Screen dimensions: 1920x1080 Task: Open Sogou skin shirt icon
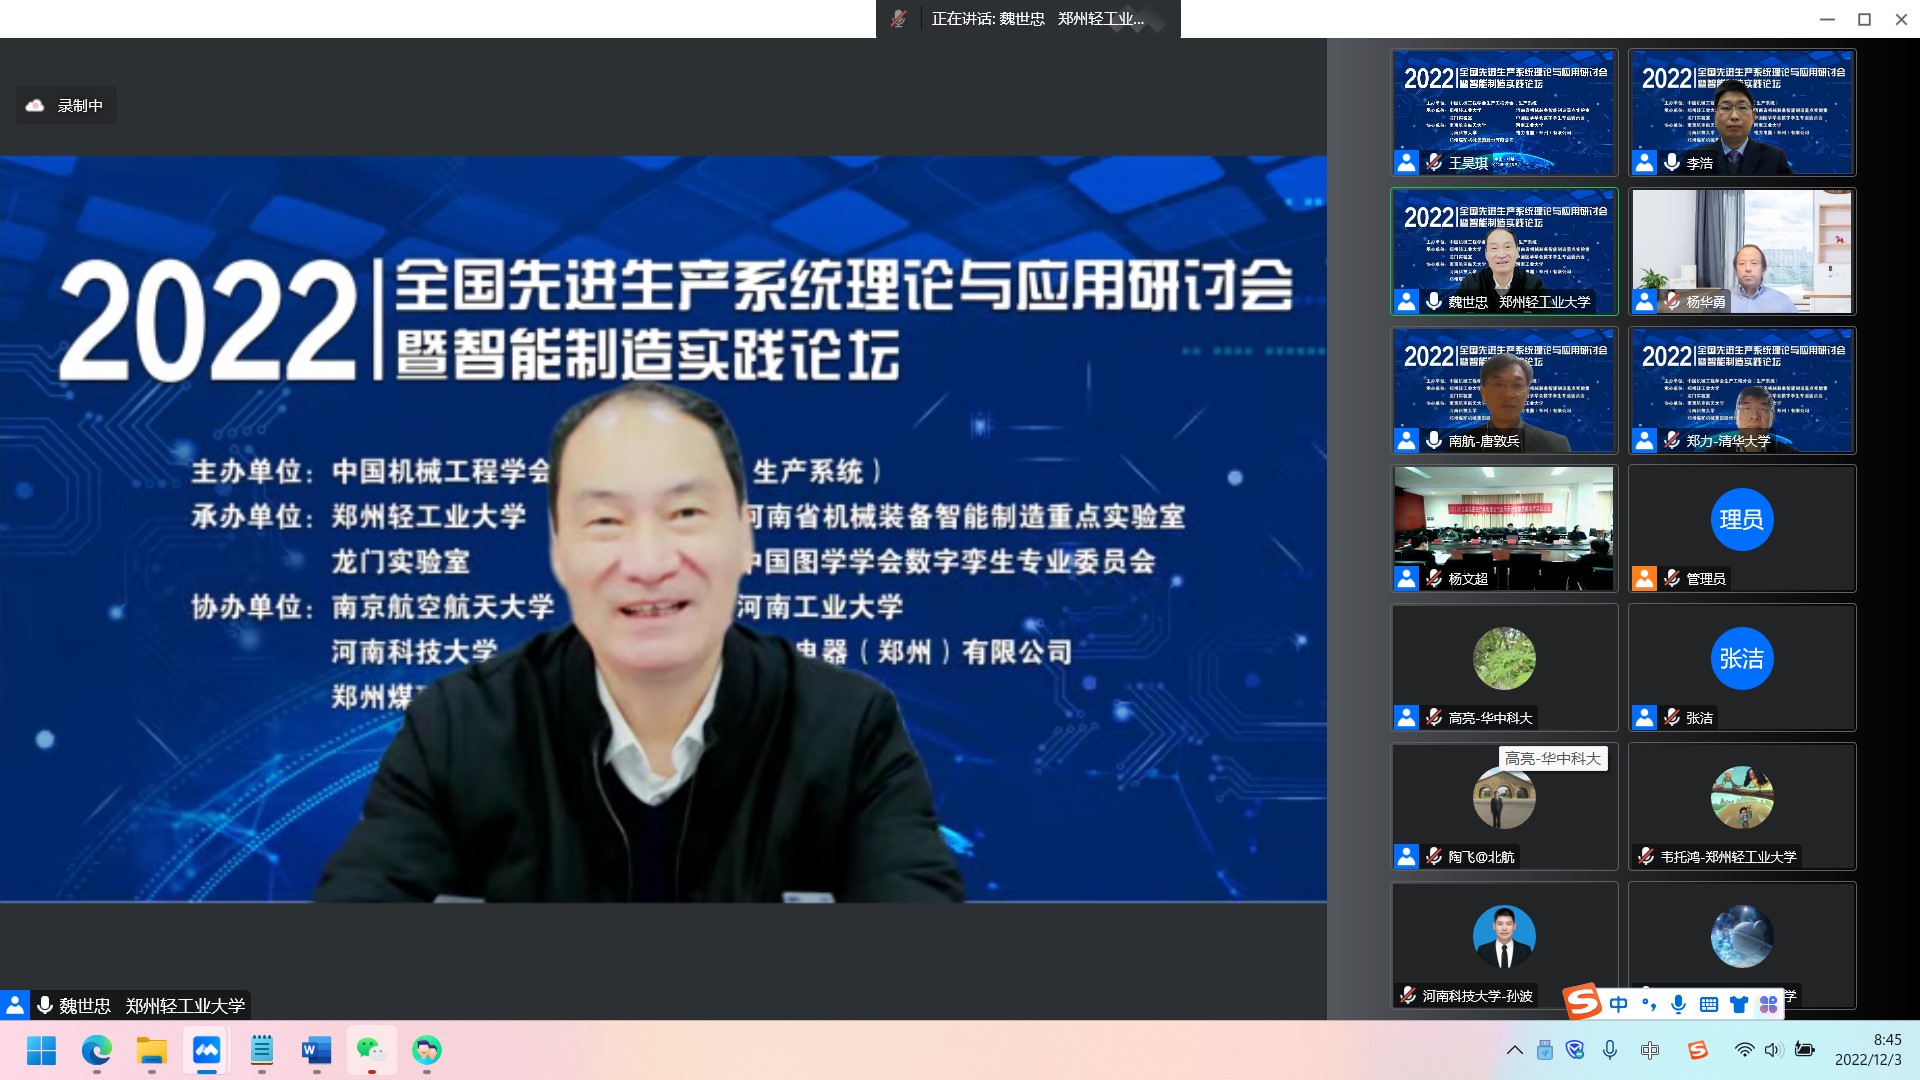pos(1738,1004)
